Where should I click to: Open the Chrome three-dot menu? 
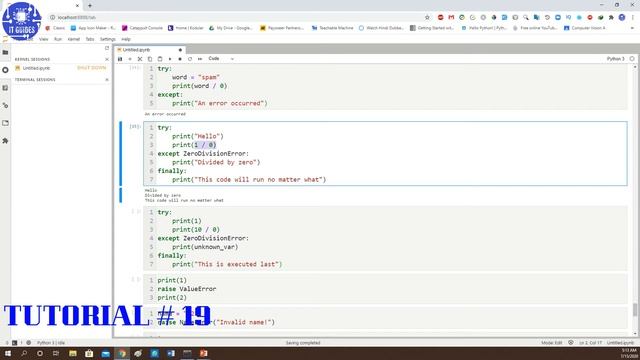click(x=633, y=18)
